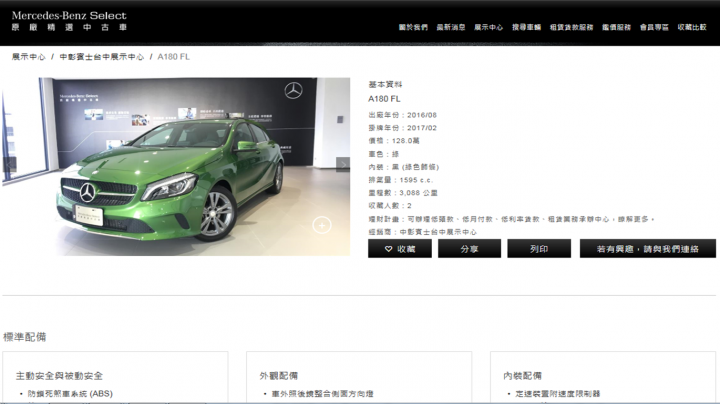Select the 收藏人數：2 line
Viewport: 720px width, 404px height.
coord(390,206)
